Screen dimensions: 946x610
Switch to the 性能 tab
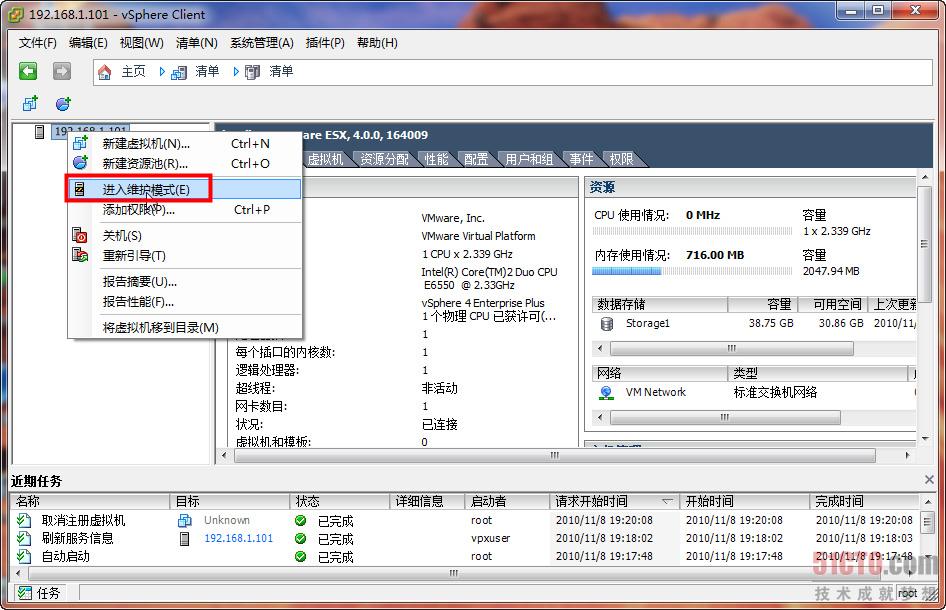[437, 159]
